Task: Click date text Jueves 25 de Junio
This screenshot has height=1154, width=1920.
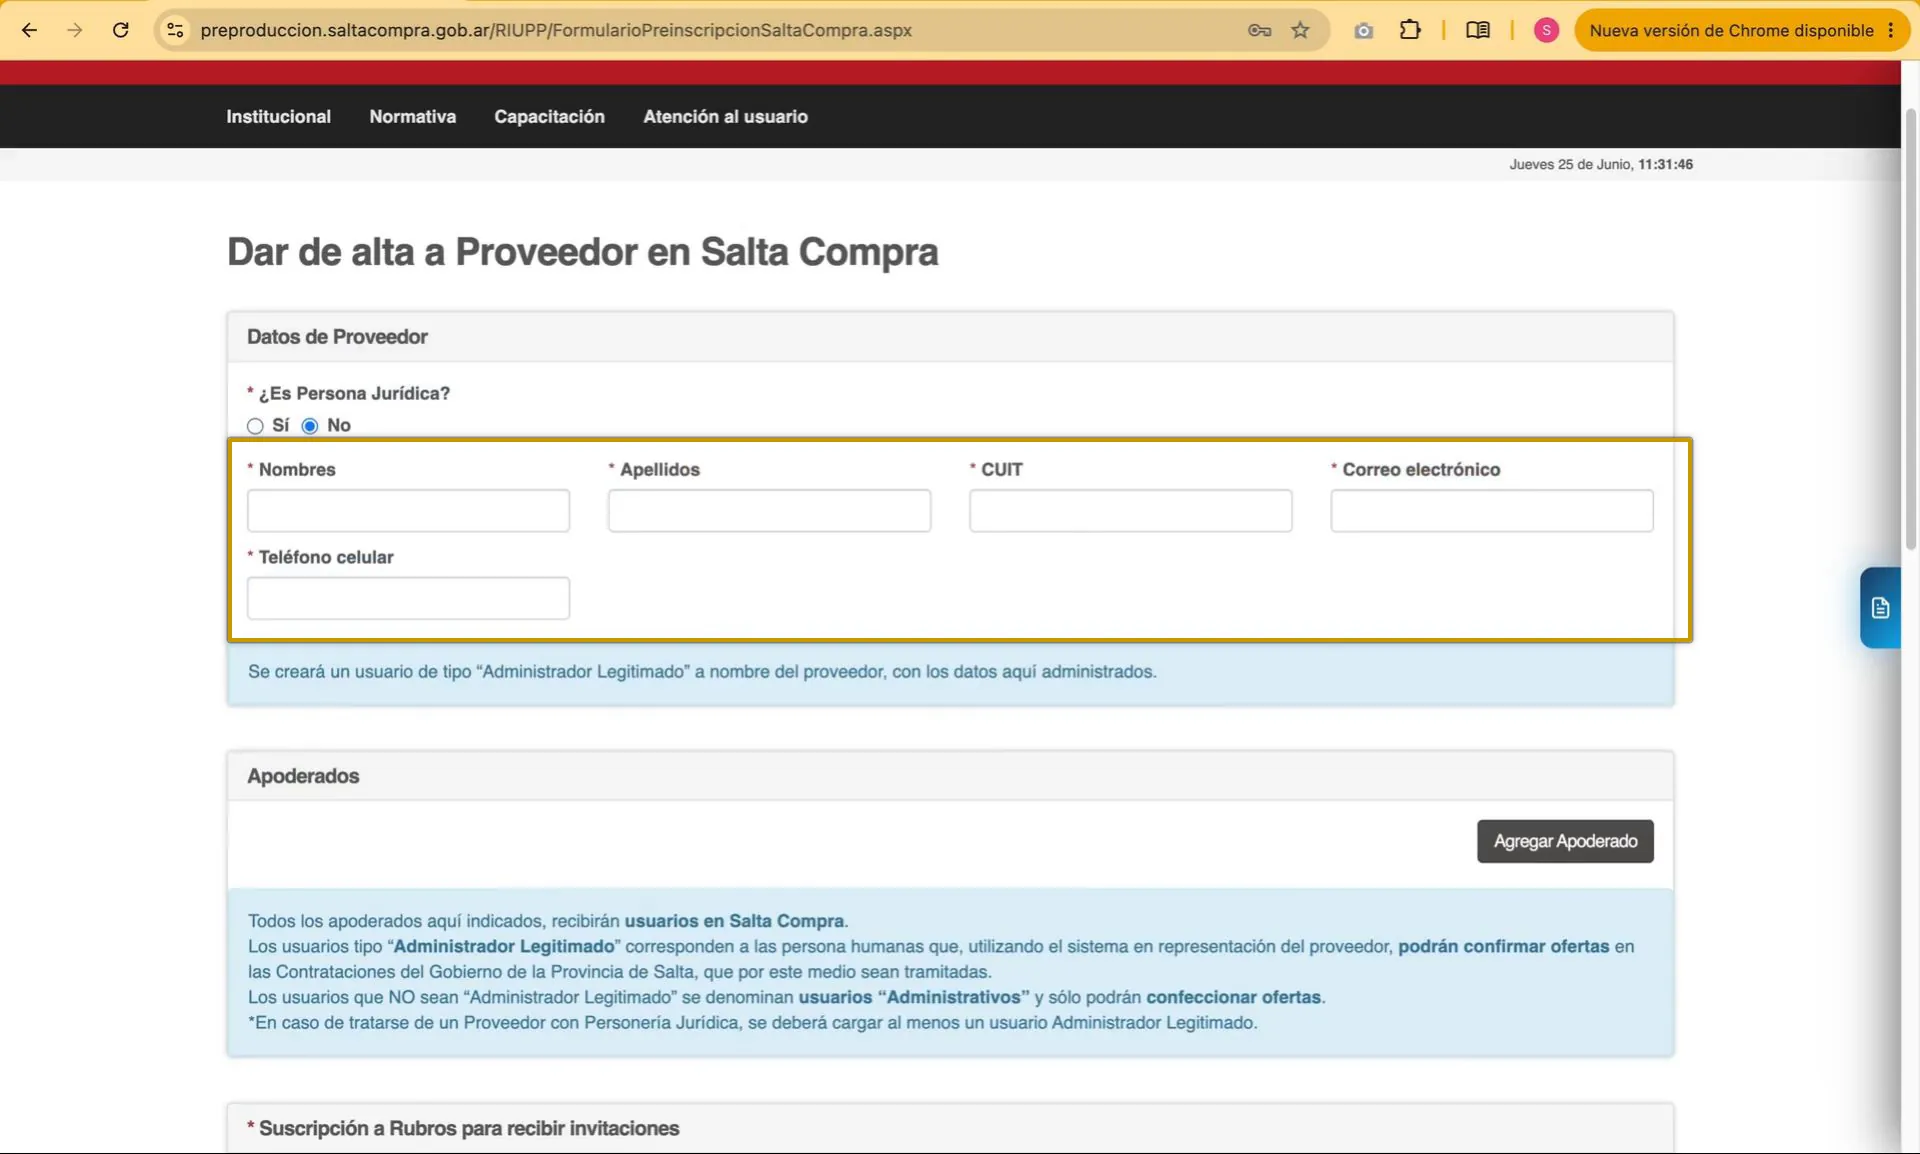Action: 1570,164
